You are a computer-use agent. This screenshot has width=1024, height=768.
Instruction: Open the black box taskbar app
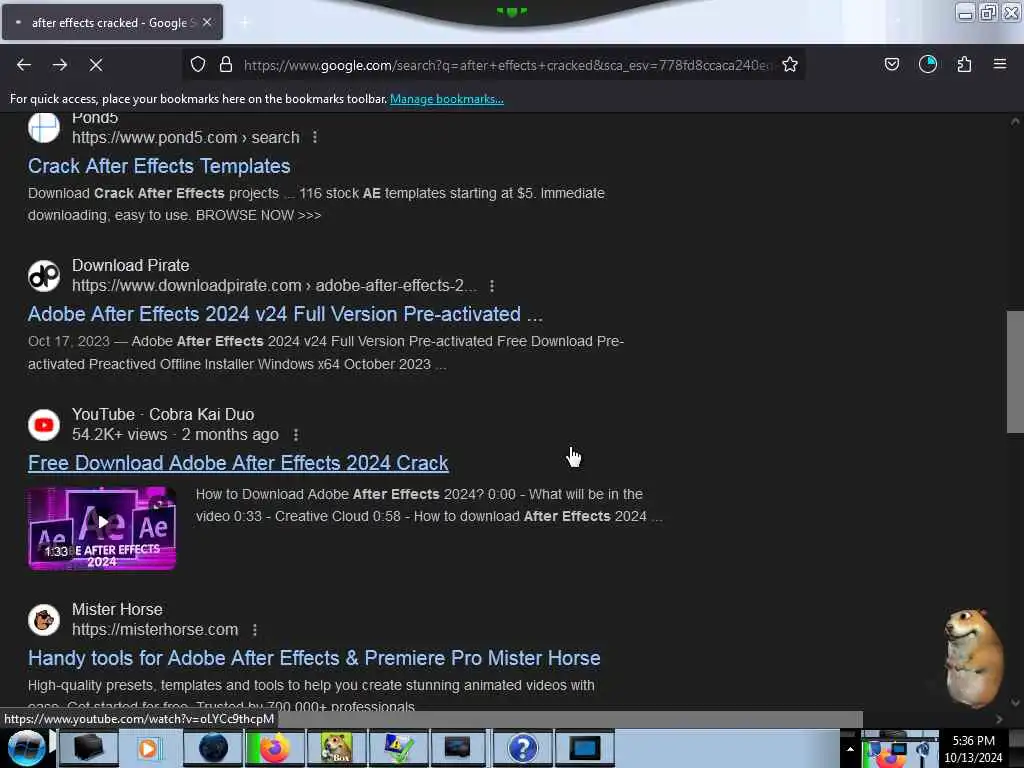pyautogui.click(x=88, y=748)
